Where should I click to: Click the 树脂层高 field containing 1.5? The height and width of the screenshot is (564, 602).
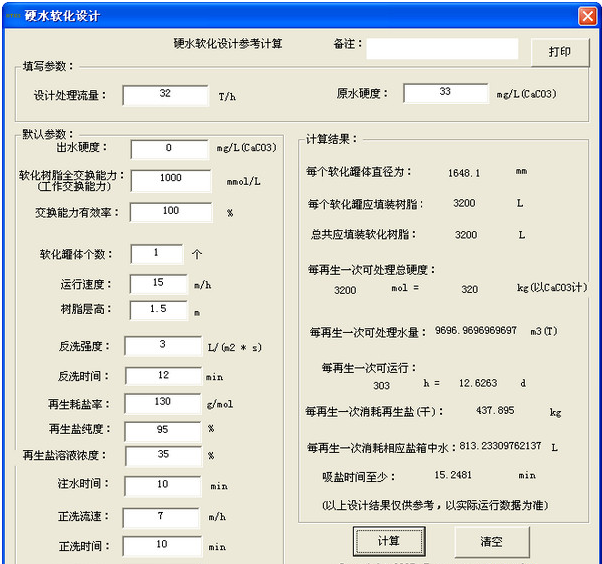[159, 310]
